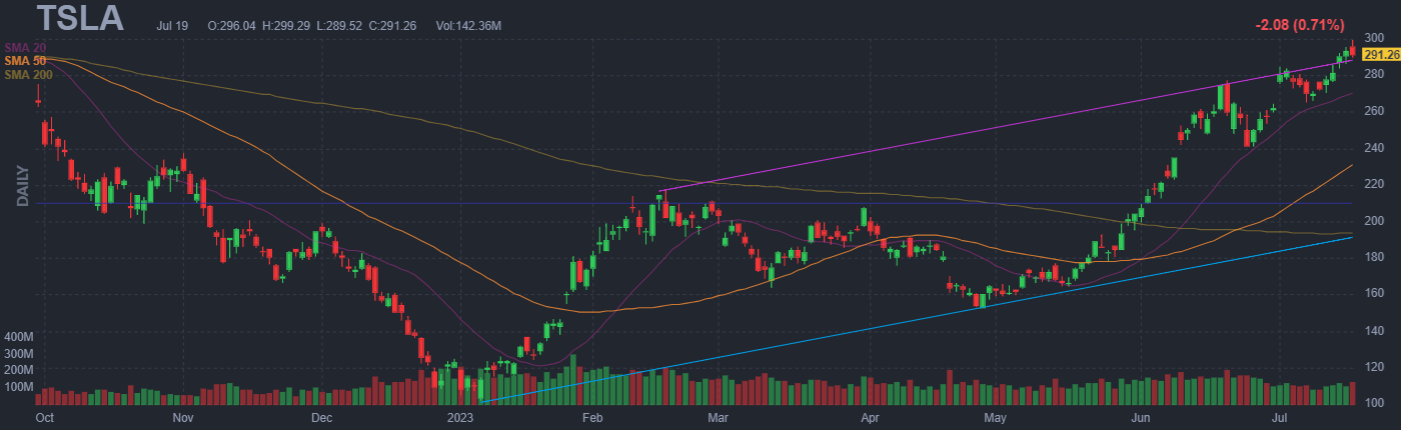This screenshot has width=1401, height=430.
Task: Click the 200 price axis label
Action: point(1372,221)
